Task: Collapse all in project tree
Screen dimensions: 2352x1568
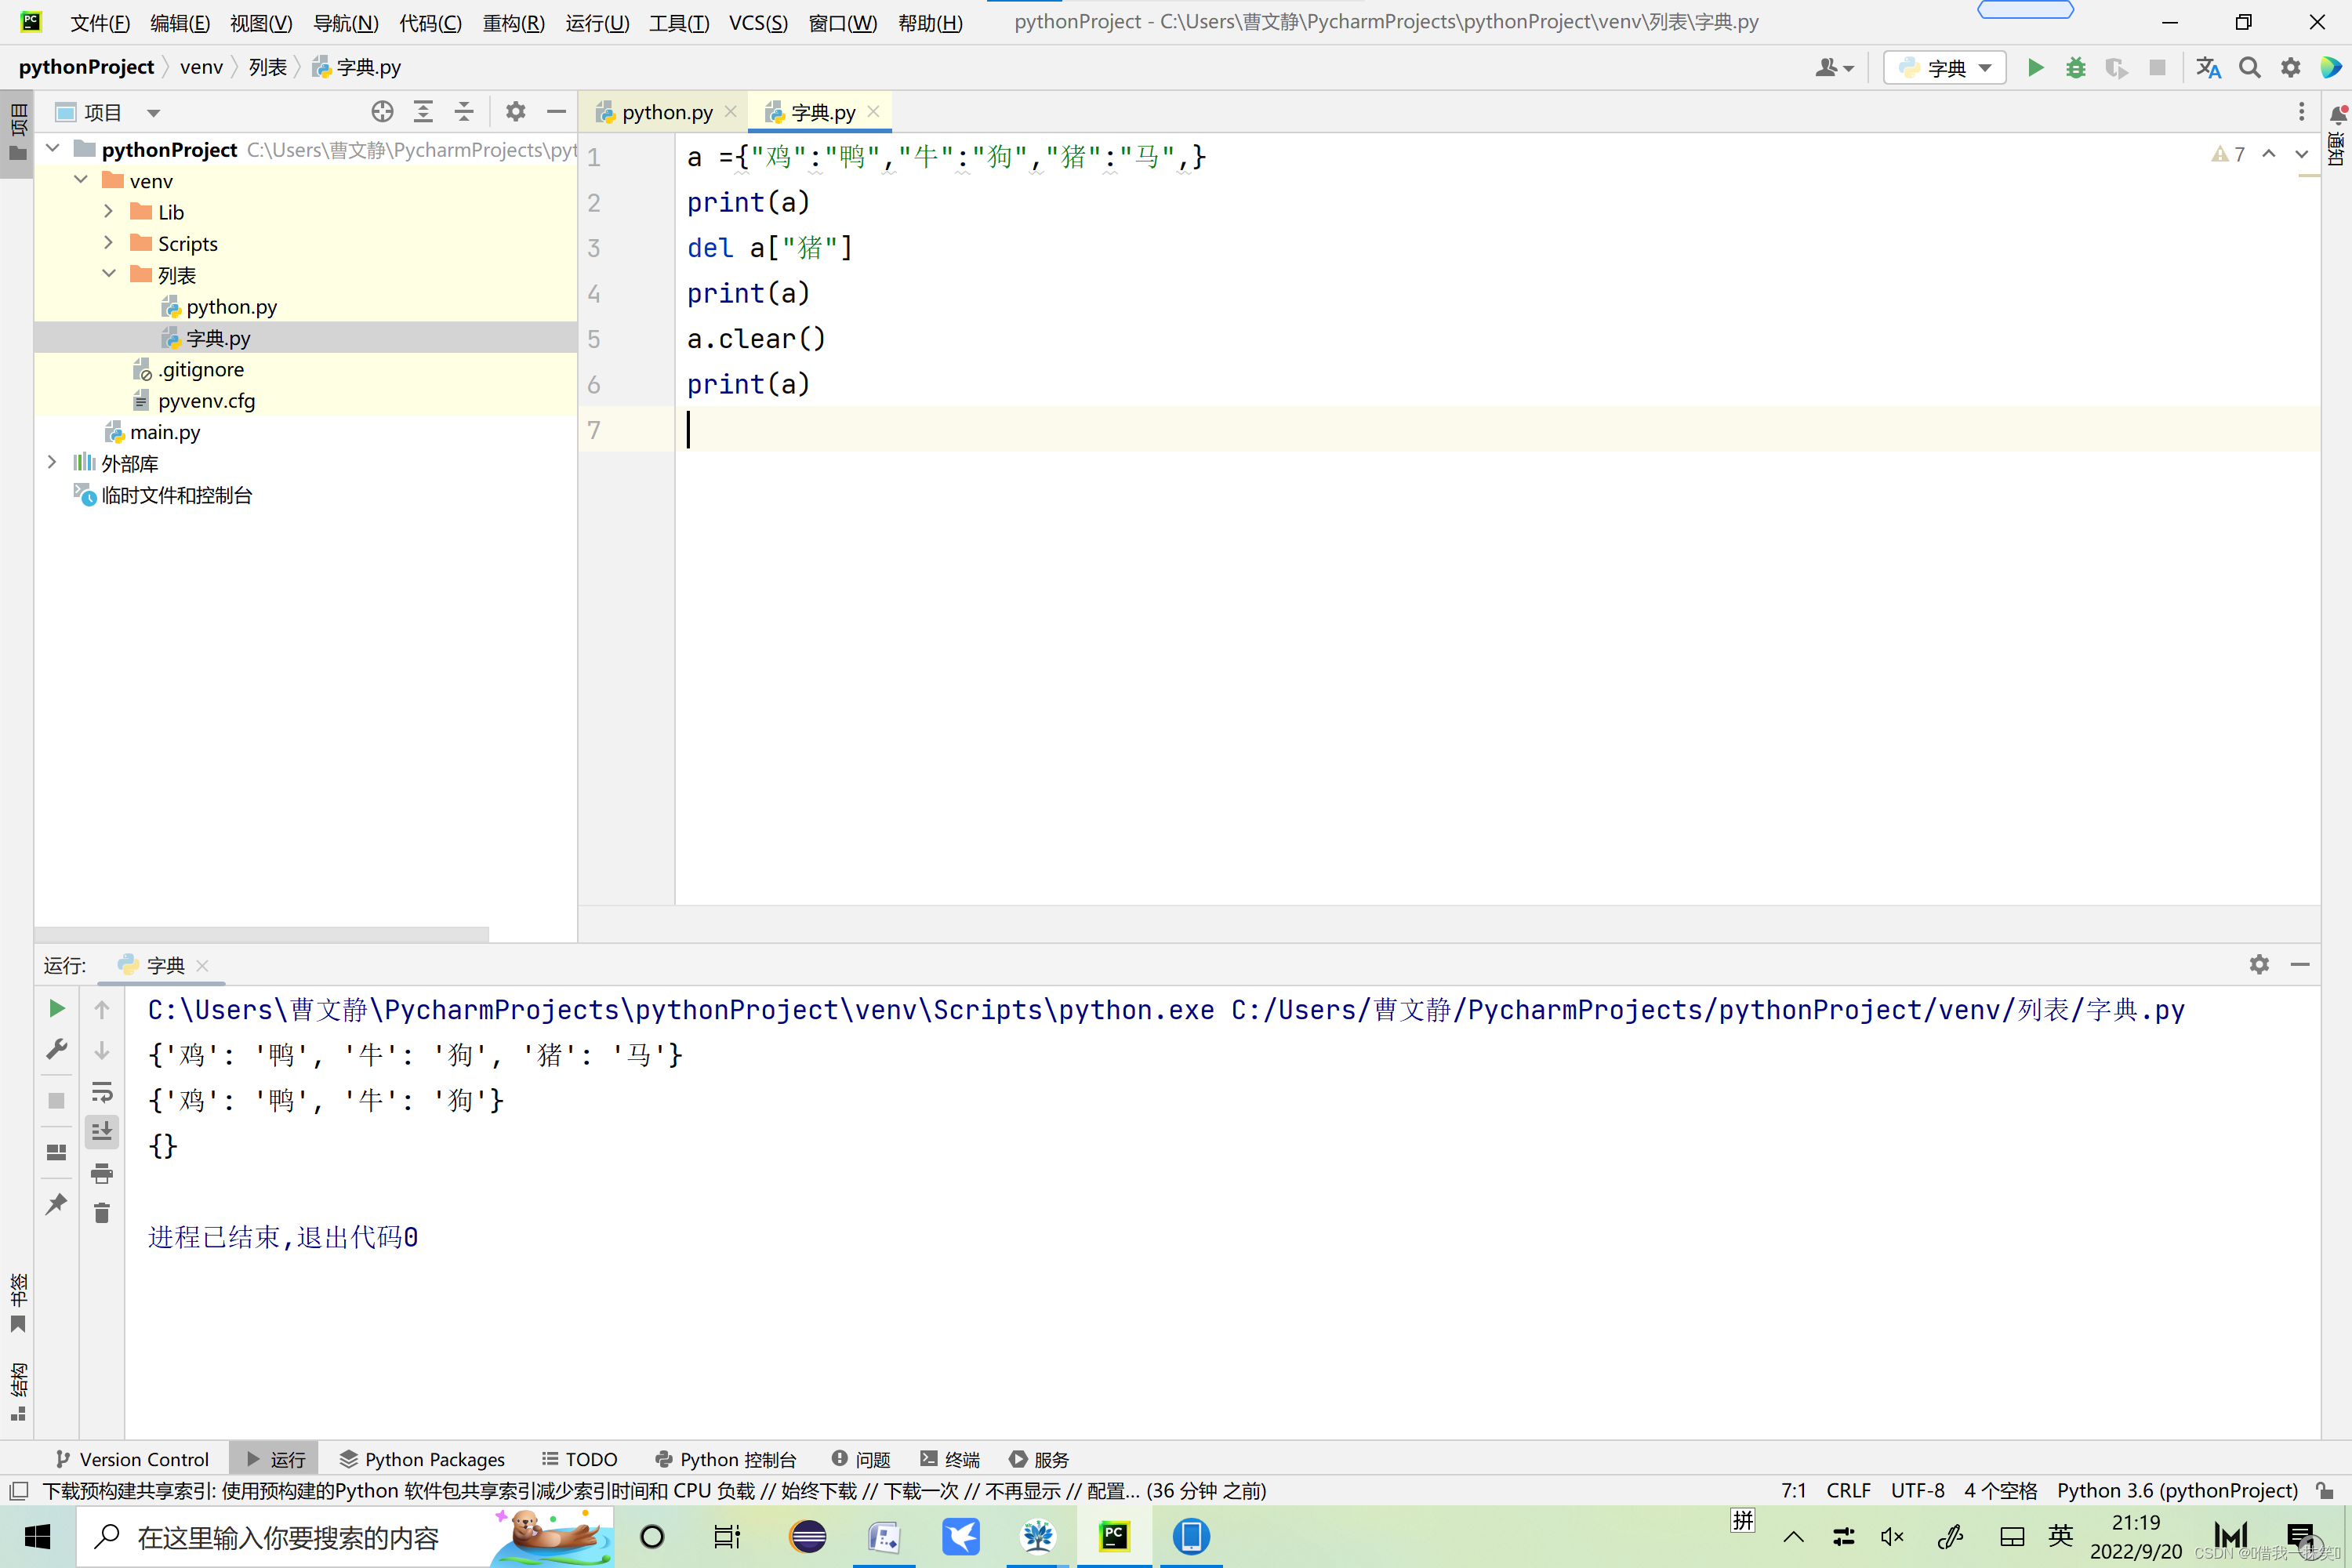Action: (x=464, y=112)
